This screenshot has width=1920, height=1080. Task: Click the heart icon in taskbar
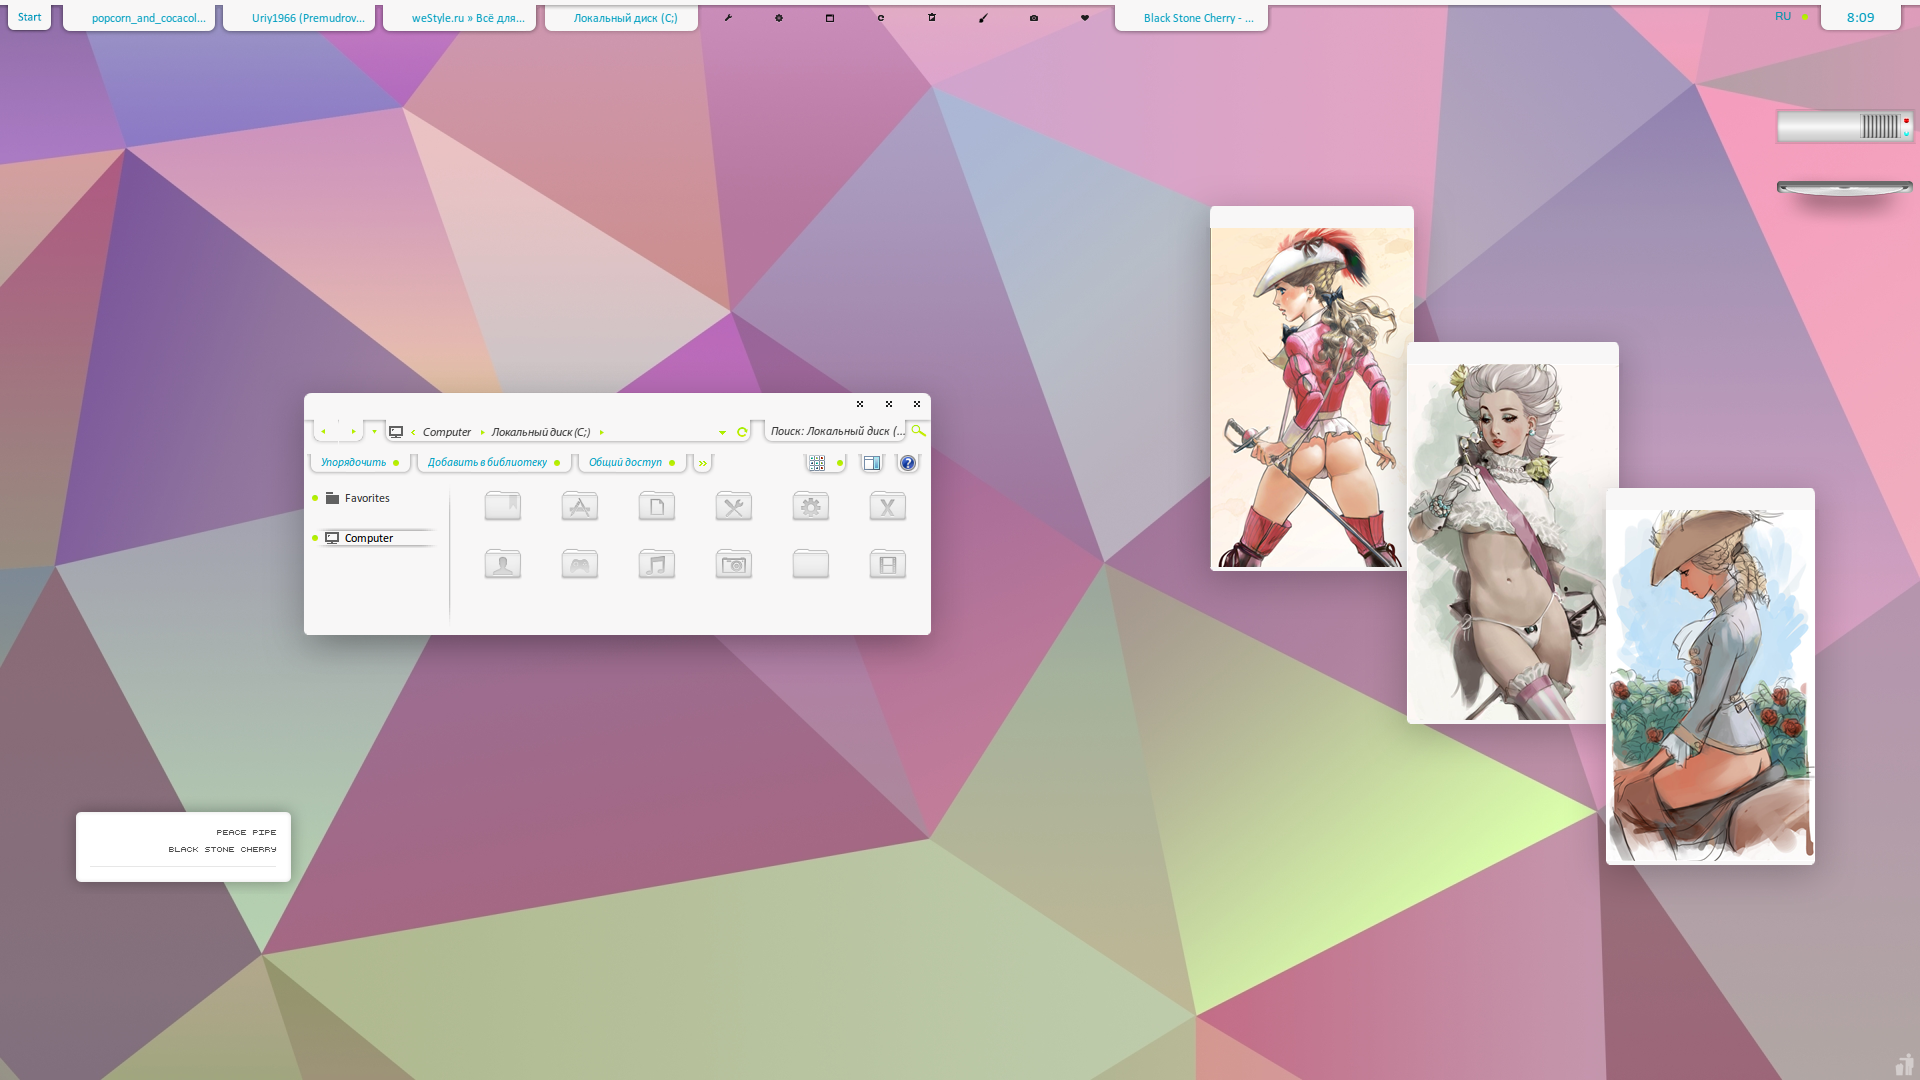tap(1085, 18)
